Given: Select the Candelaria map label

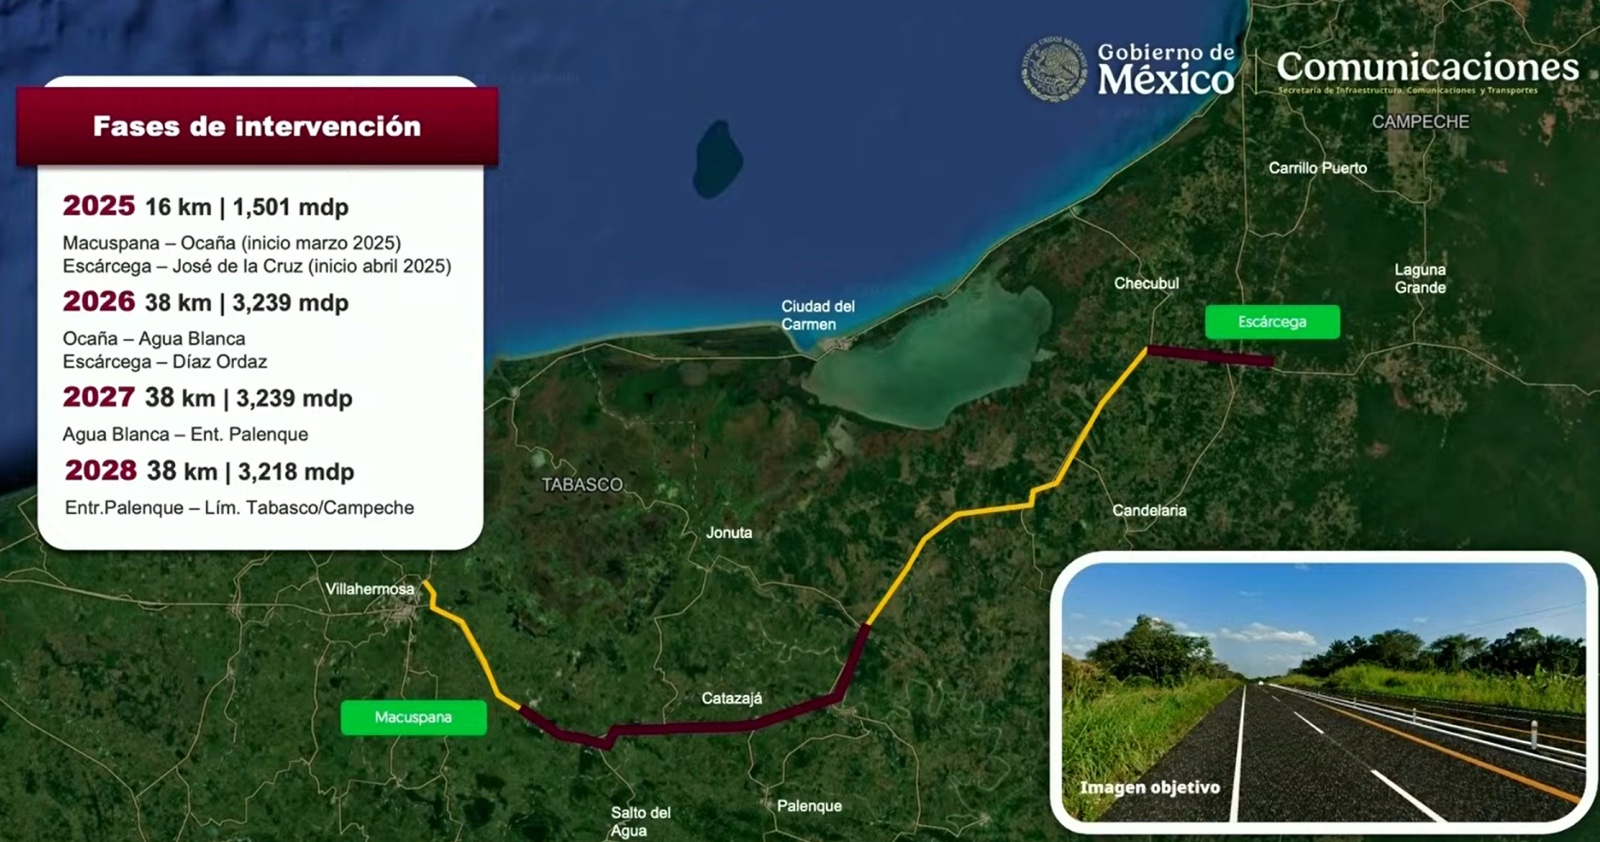Looking at the screenshot, I should click(1149, 510).
